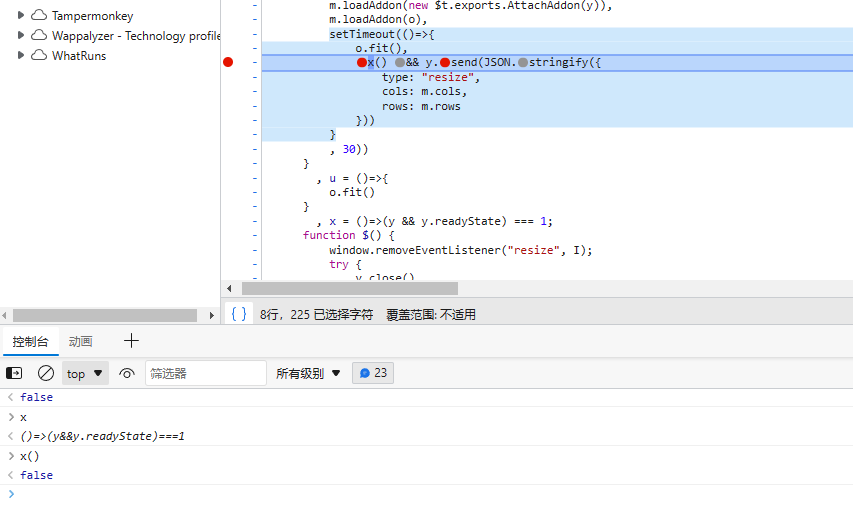
Task: Clear the console with the ban icon
Action: [46, 373]
